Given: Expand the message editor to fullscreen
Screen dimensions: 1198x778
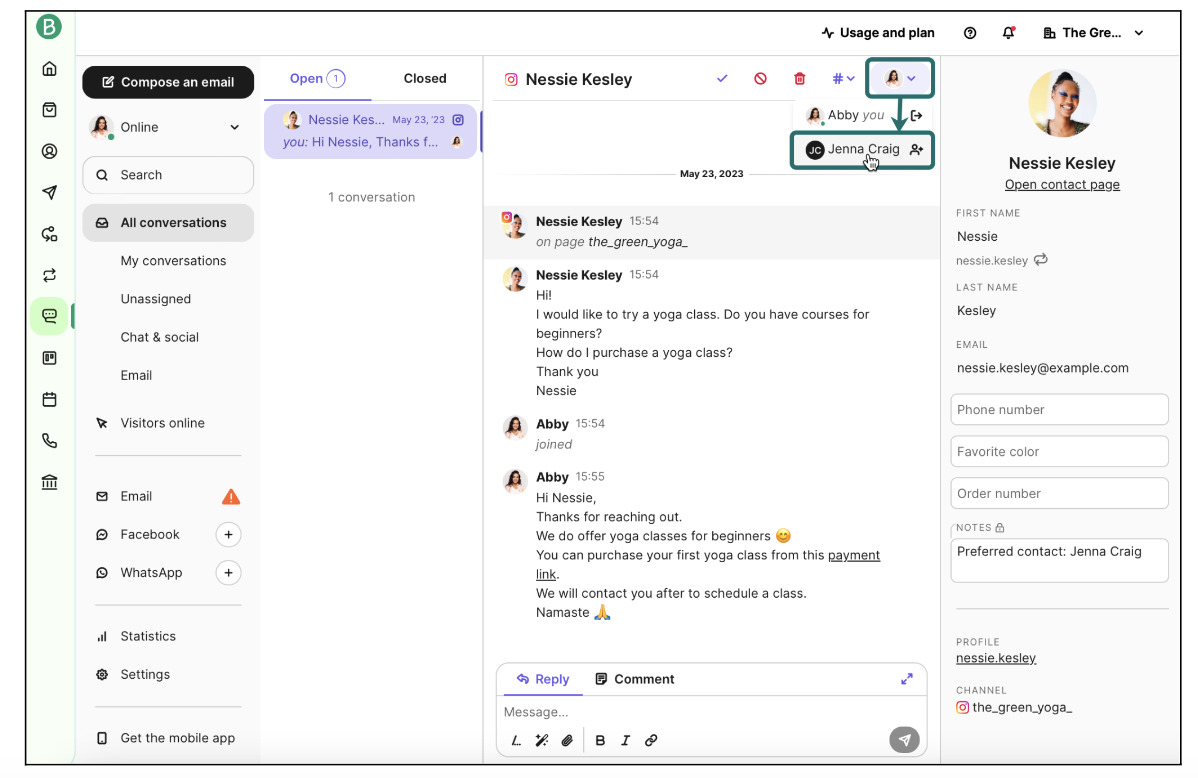Looking at the screenshot, I should [x=906, y=679].
